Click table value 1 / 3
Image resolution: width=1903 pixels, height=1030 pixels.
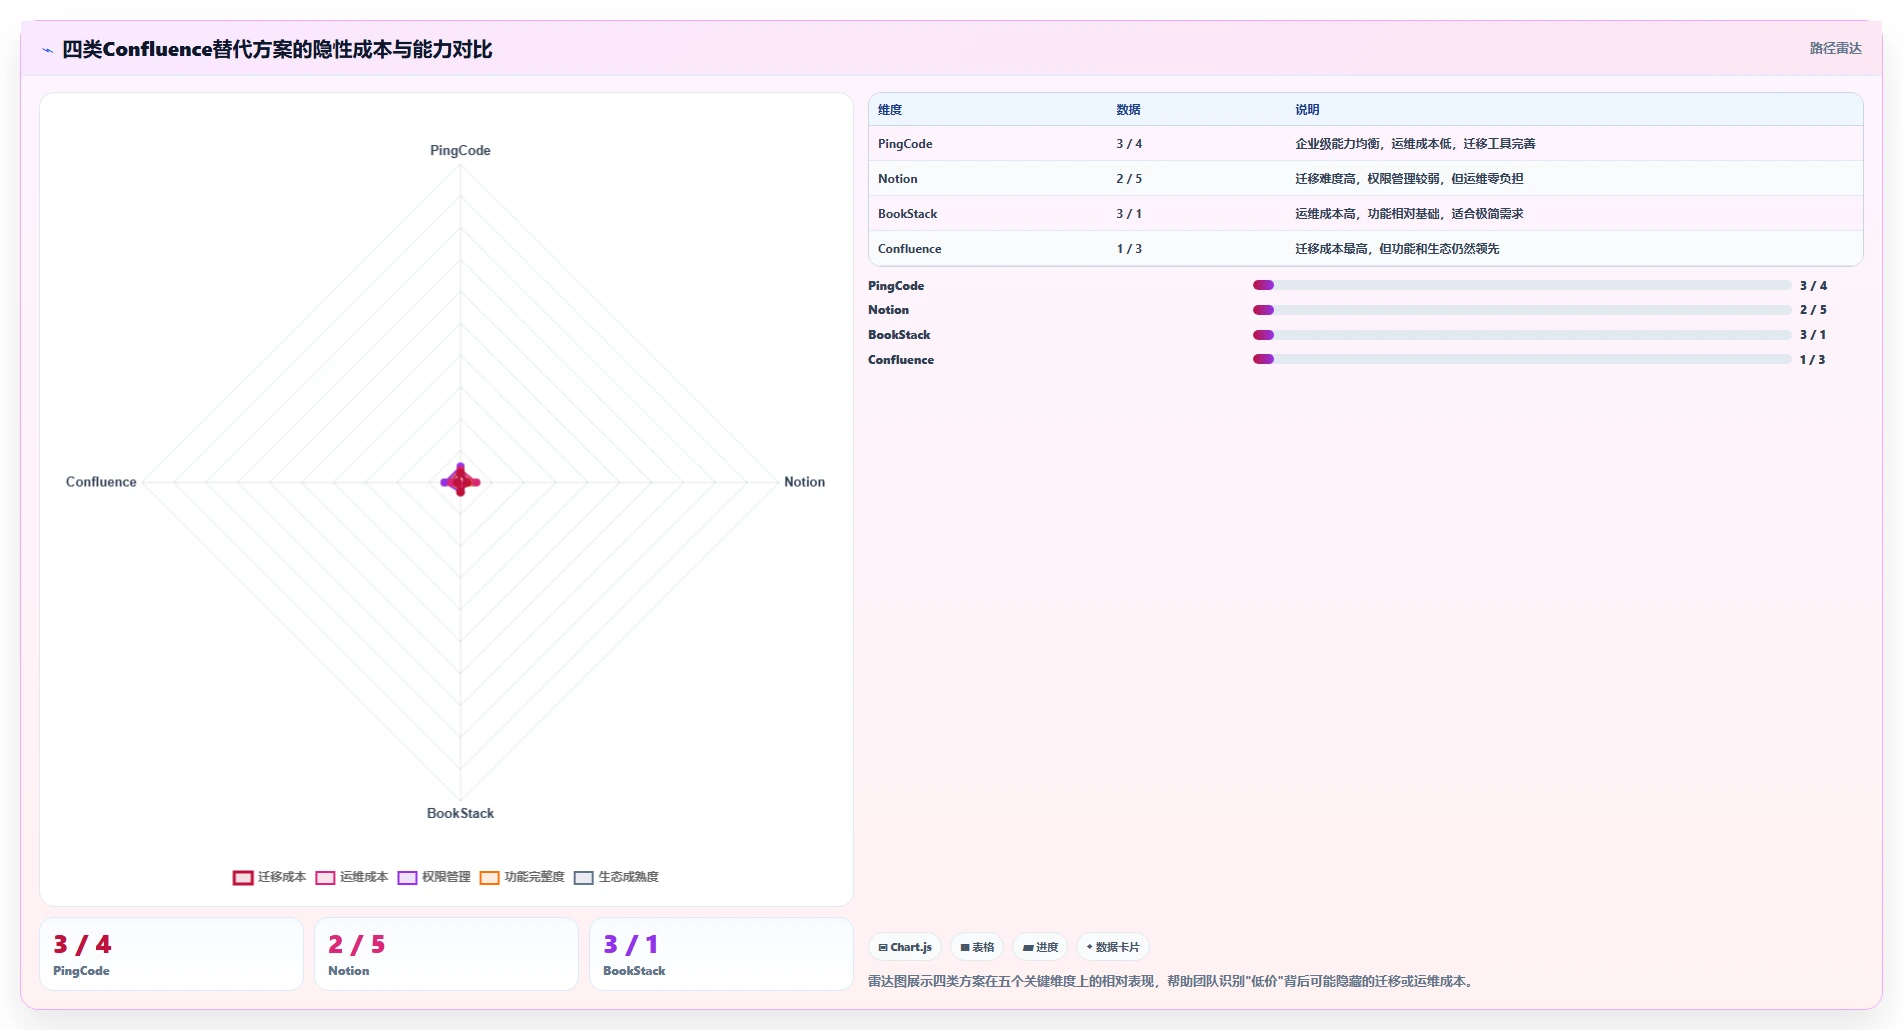pyautogui.click(x=1129, y=249)
